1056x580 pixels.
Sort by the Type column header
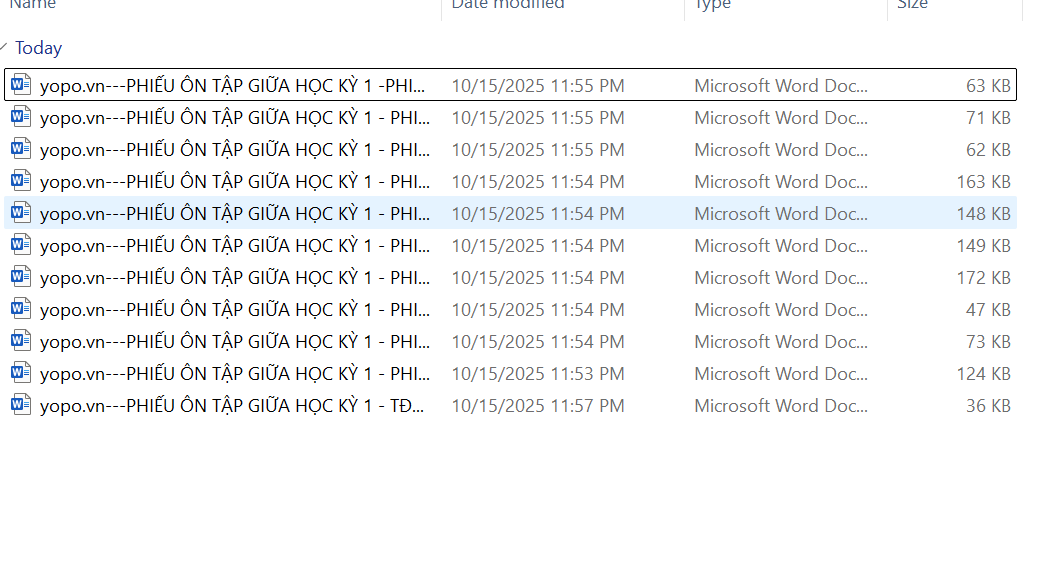click(713, 5)
